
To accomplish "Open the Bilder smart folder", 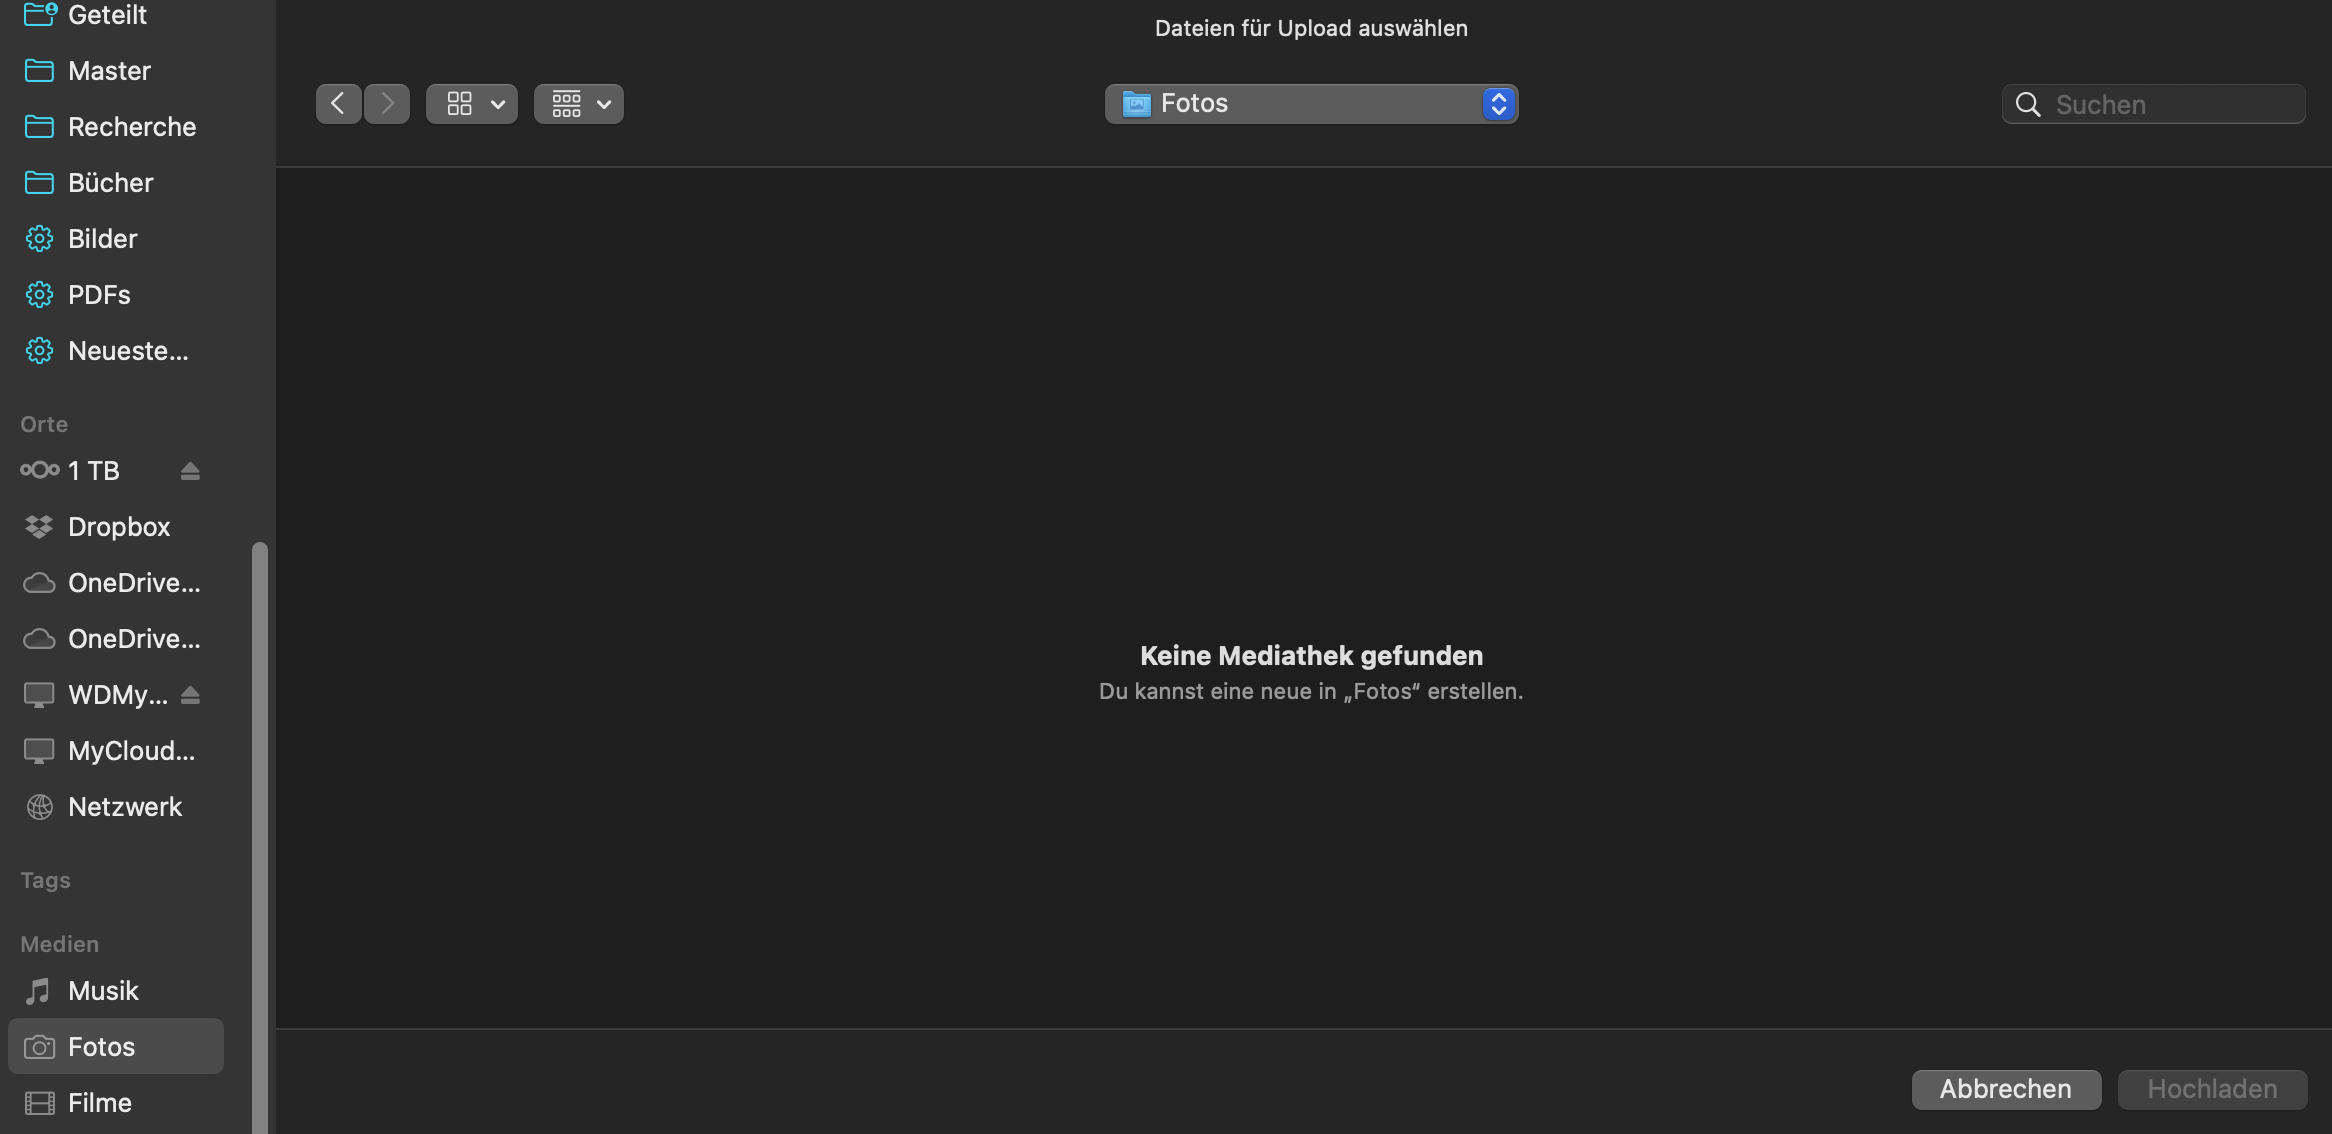I will pos(102,239).
